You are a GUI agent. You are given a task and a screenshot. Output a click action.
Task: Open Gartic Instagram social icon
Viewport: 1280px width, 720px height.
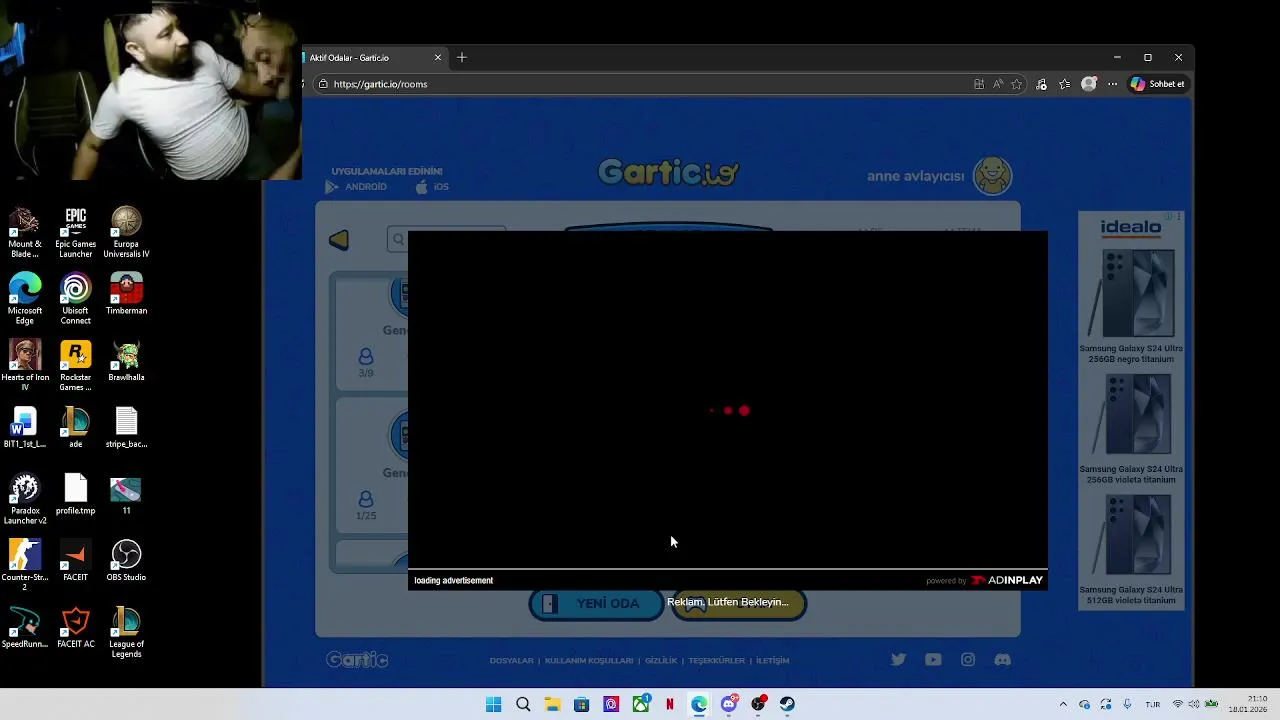[968, 659]
